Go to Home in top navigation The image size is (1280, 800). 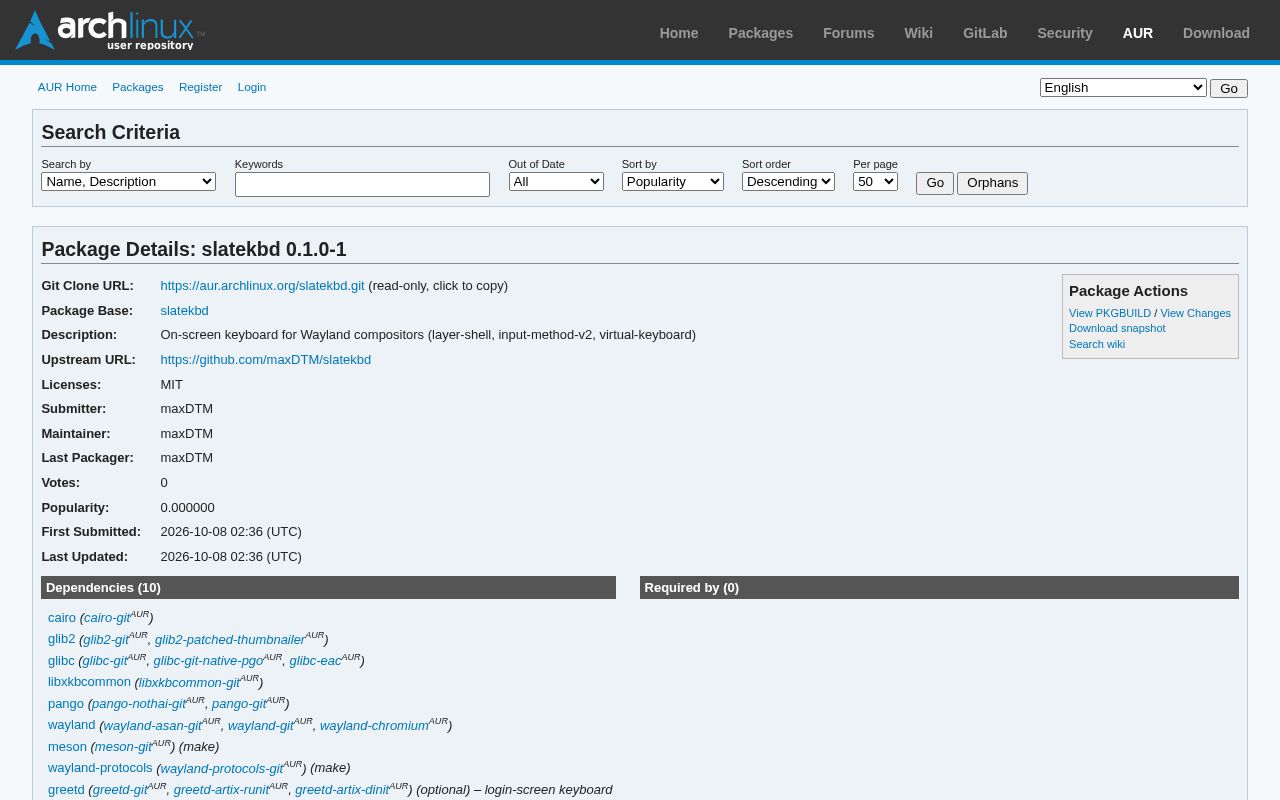pyautogui.click(x=679, y=33)
